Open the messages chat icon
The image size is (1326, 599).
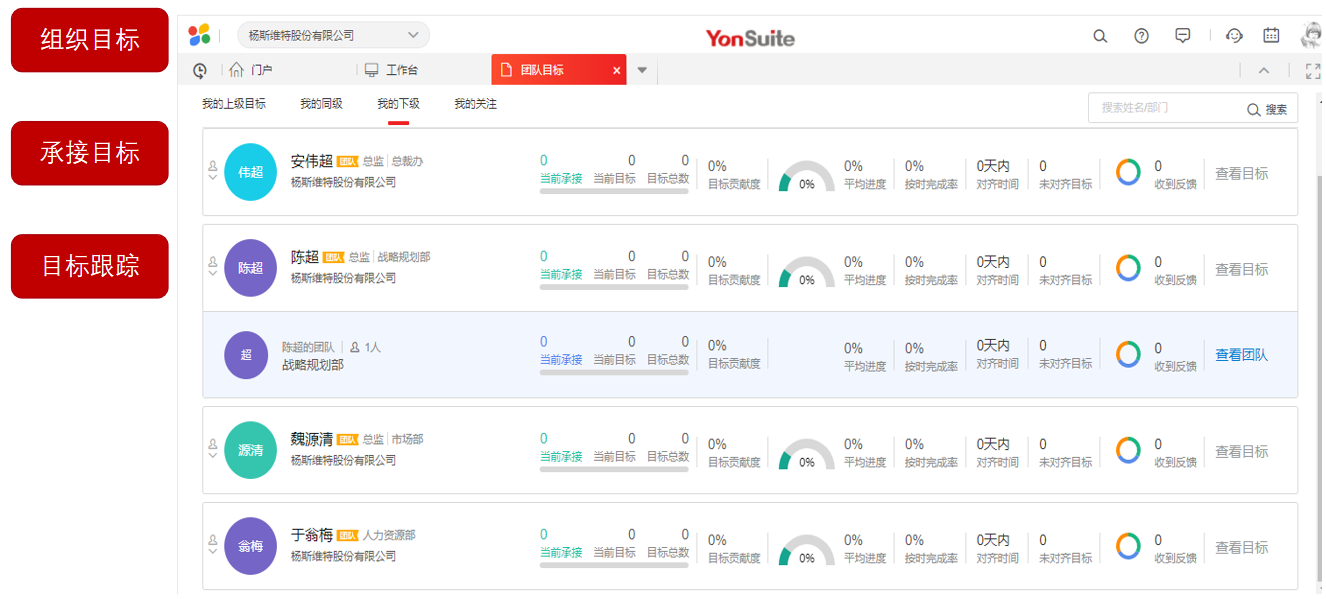click(1183, 36)
